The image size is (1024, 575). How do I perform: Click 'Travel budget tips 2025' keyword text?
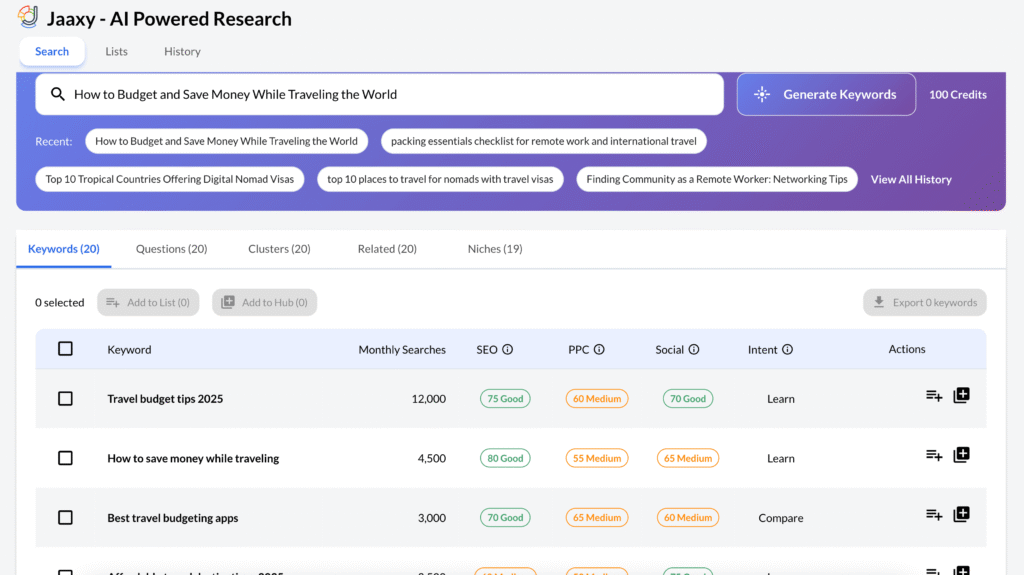click(165, 399)
